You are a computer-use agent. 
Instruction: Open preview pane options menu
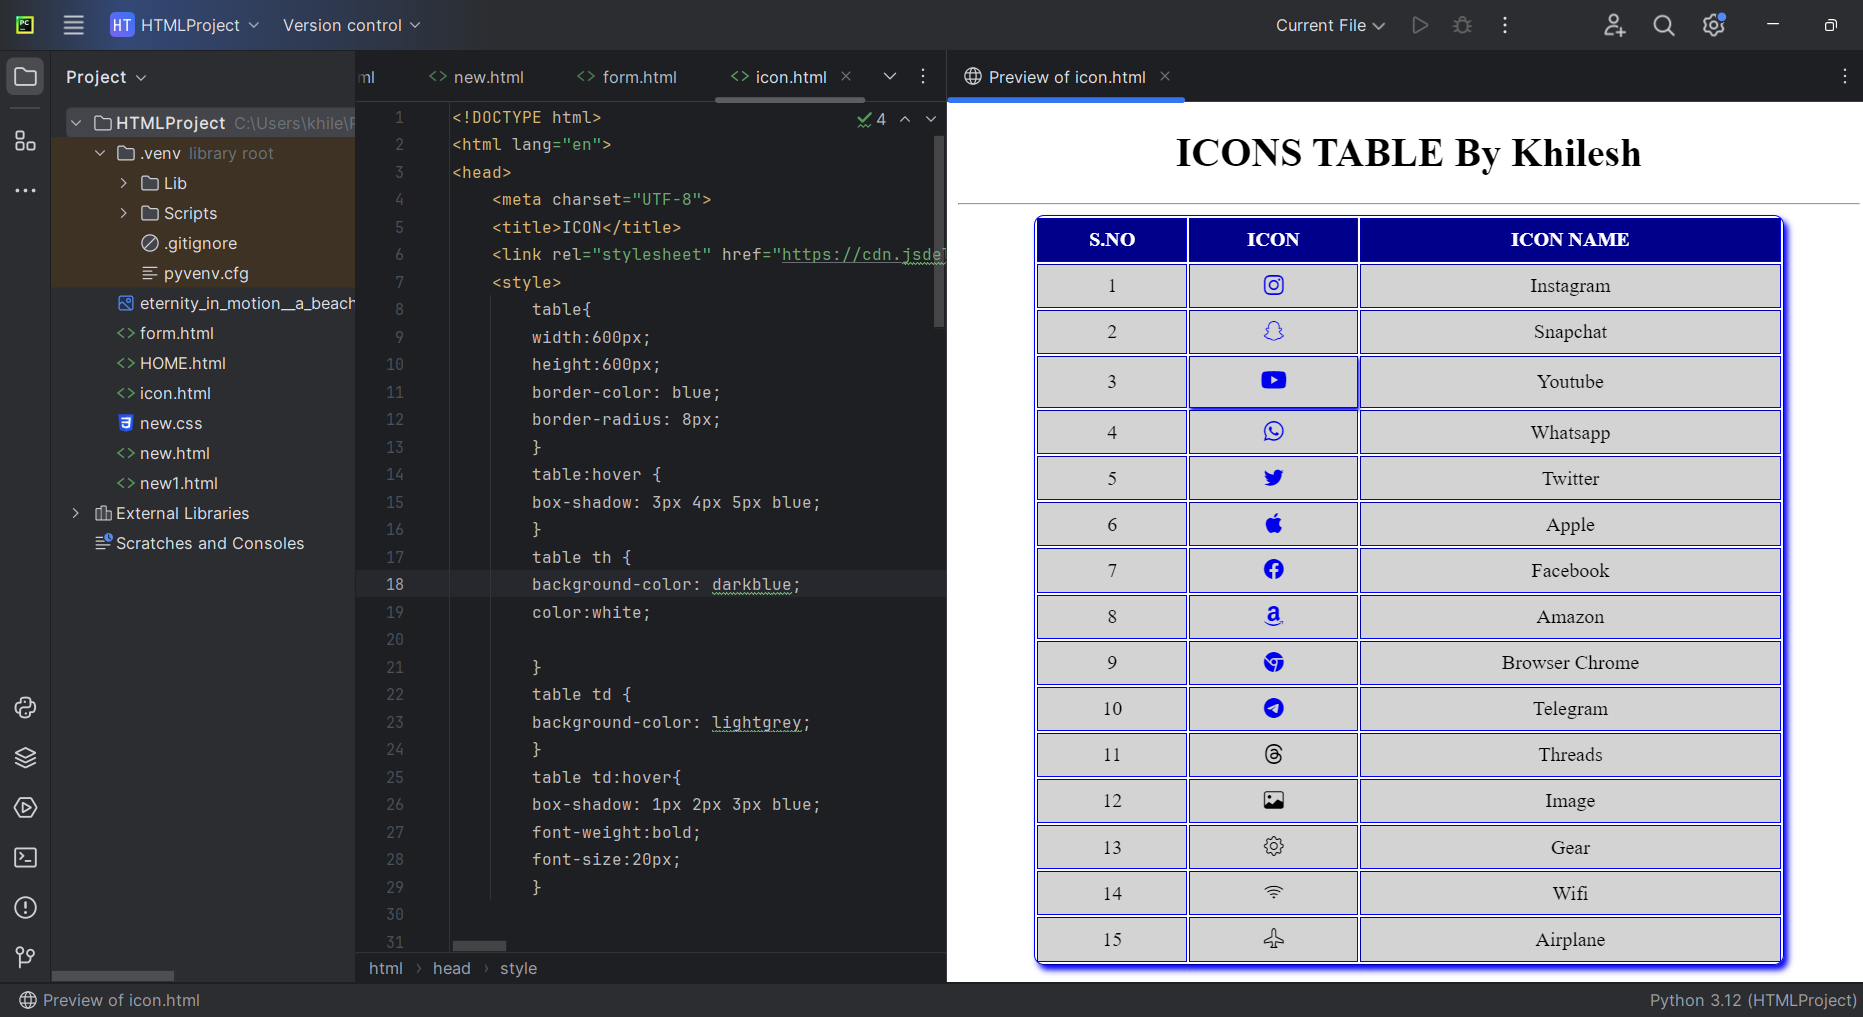coord(1845,76)
